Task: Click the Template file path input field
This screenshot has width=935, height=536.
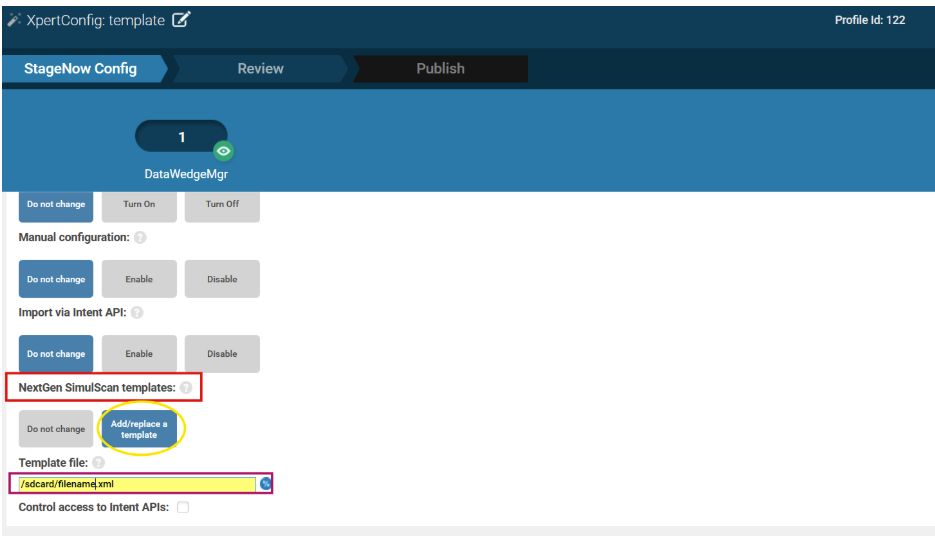Action: [x=137, y=484]
